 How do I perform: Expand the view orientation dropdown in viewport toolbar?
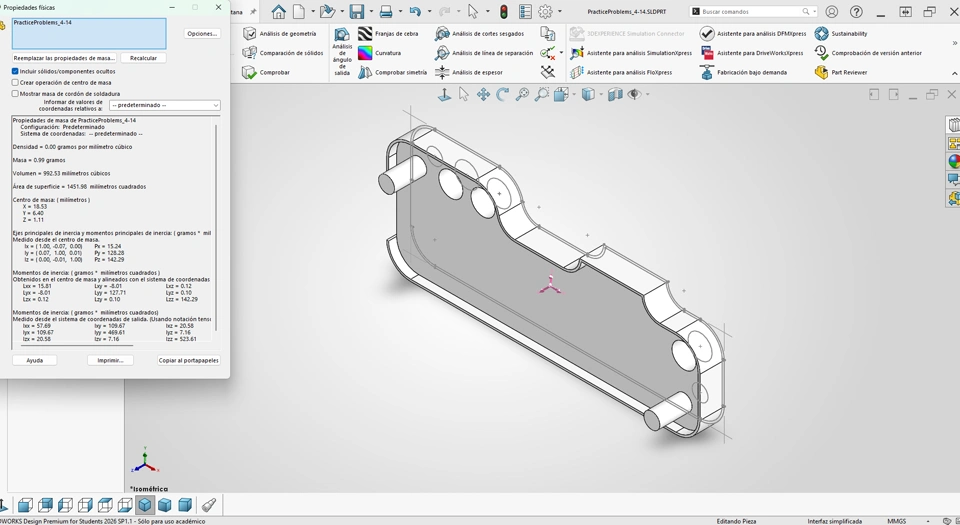point(574,94)
